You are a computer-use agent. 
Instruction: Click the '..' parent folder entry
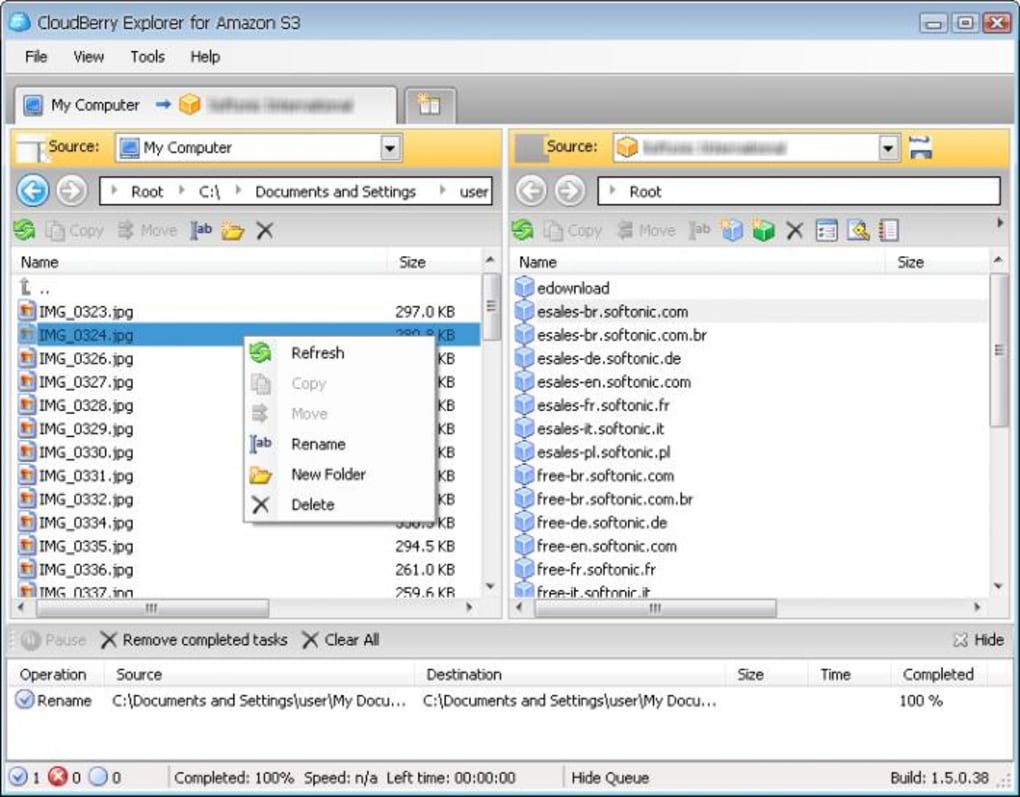[x=35, y=288]
